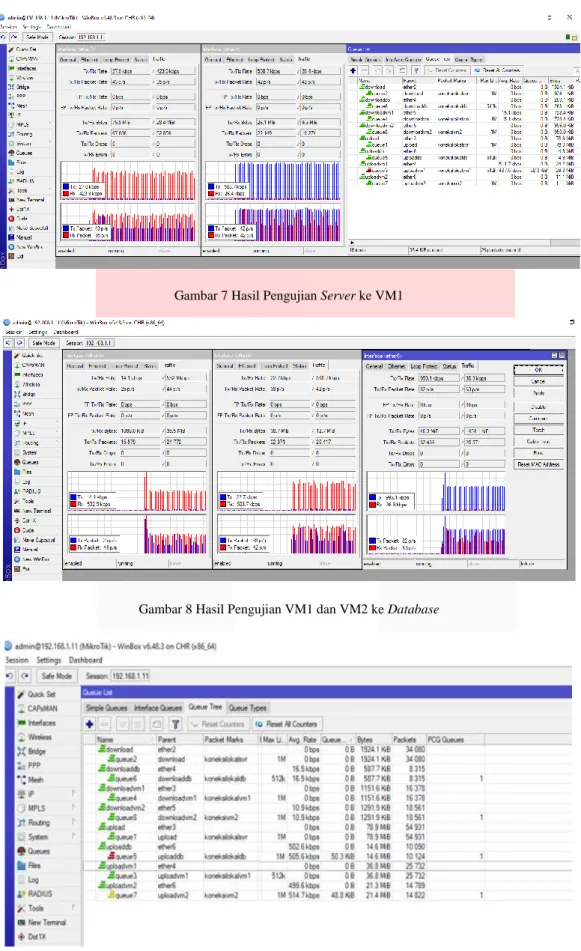Open Quick Set in Queue List WinBox window
The width and height of the screenshot is (581, 951).
(36, 694)
